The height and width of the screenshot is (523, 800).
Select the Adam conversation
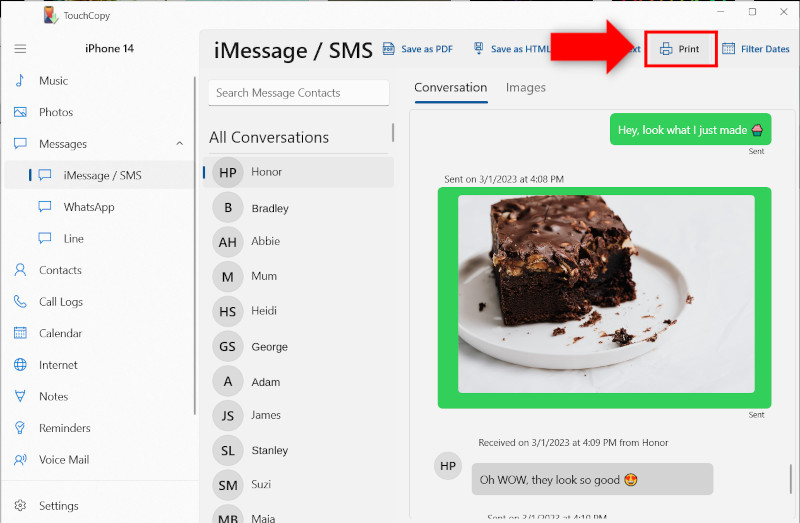pyautogui.click(x=298, y=381)
